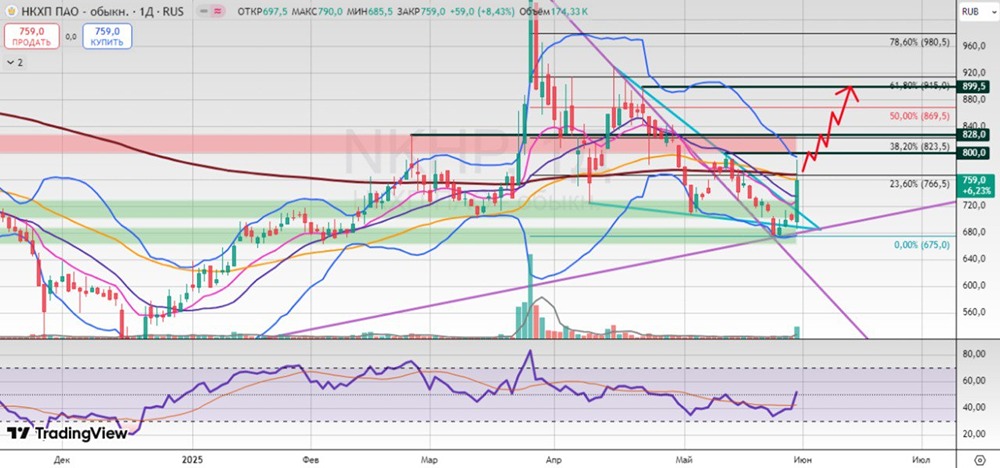
Task: Click the Июн label on the time axis
Action: click(x=803, y=459)
